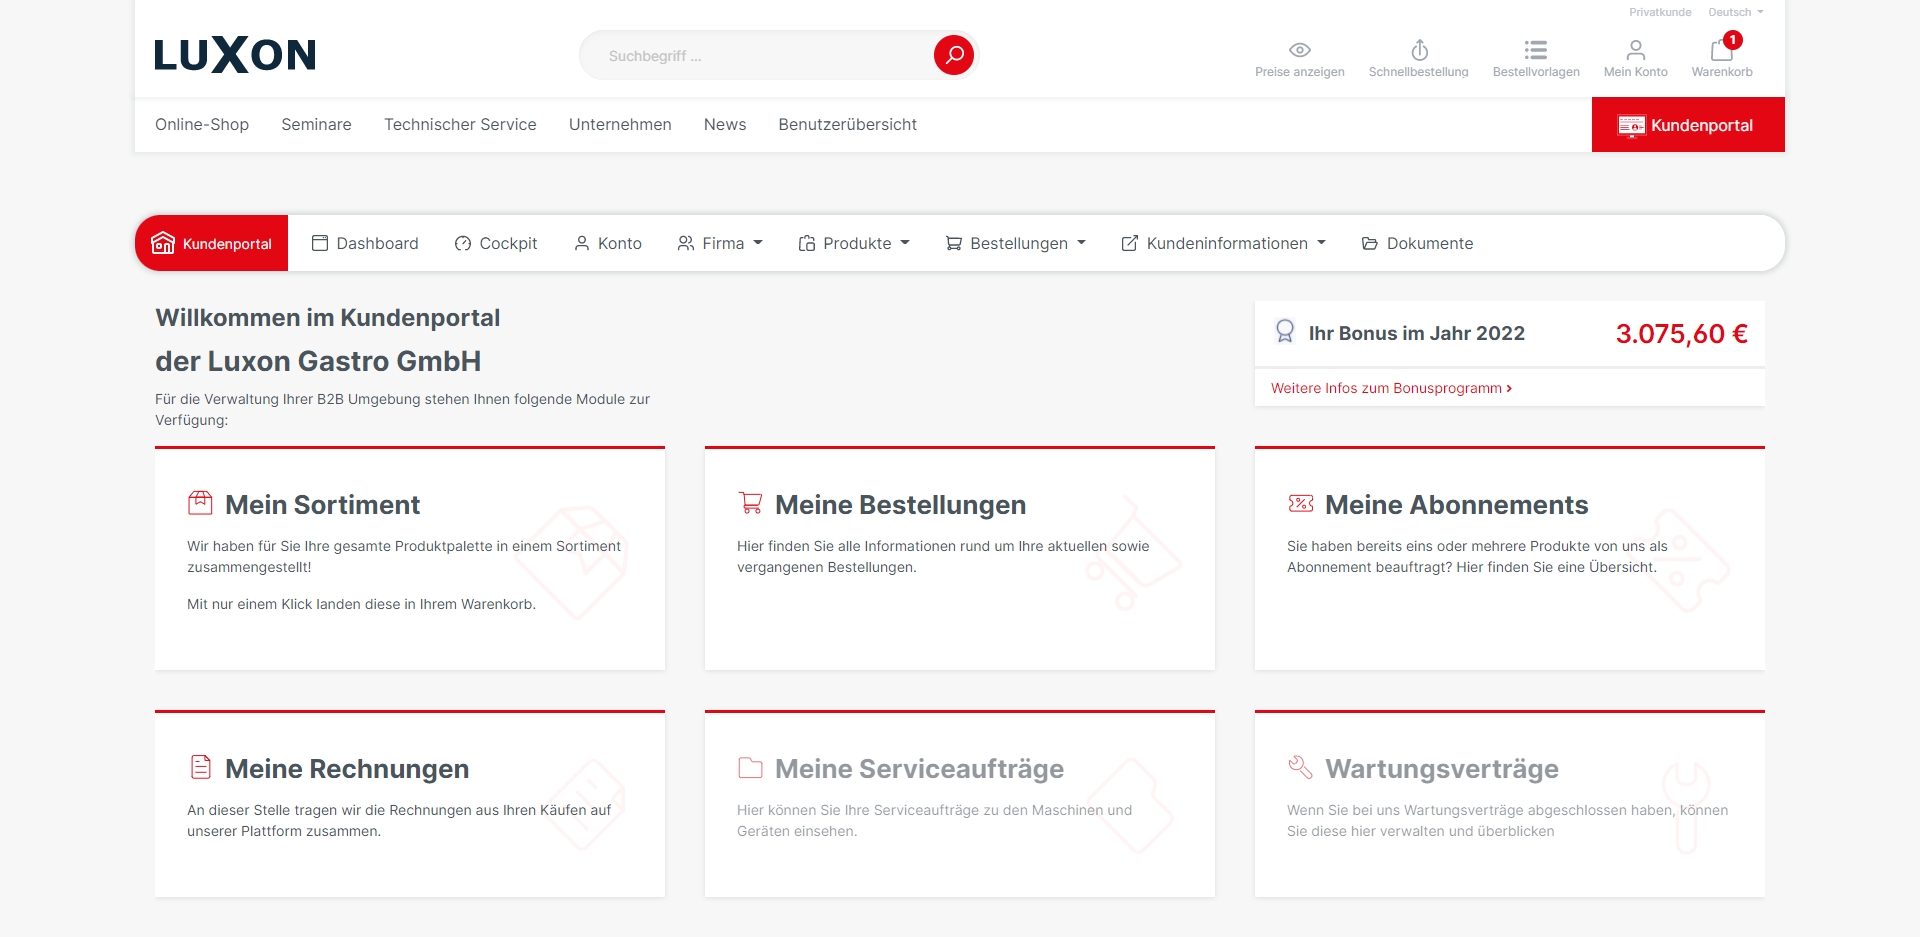Open the Cockpit gauge item

click(x=496, y=243)
